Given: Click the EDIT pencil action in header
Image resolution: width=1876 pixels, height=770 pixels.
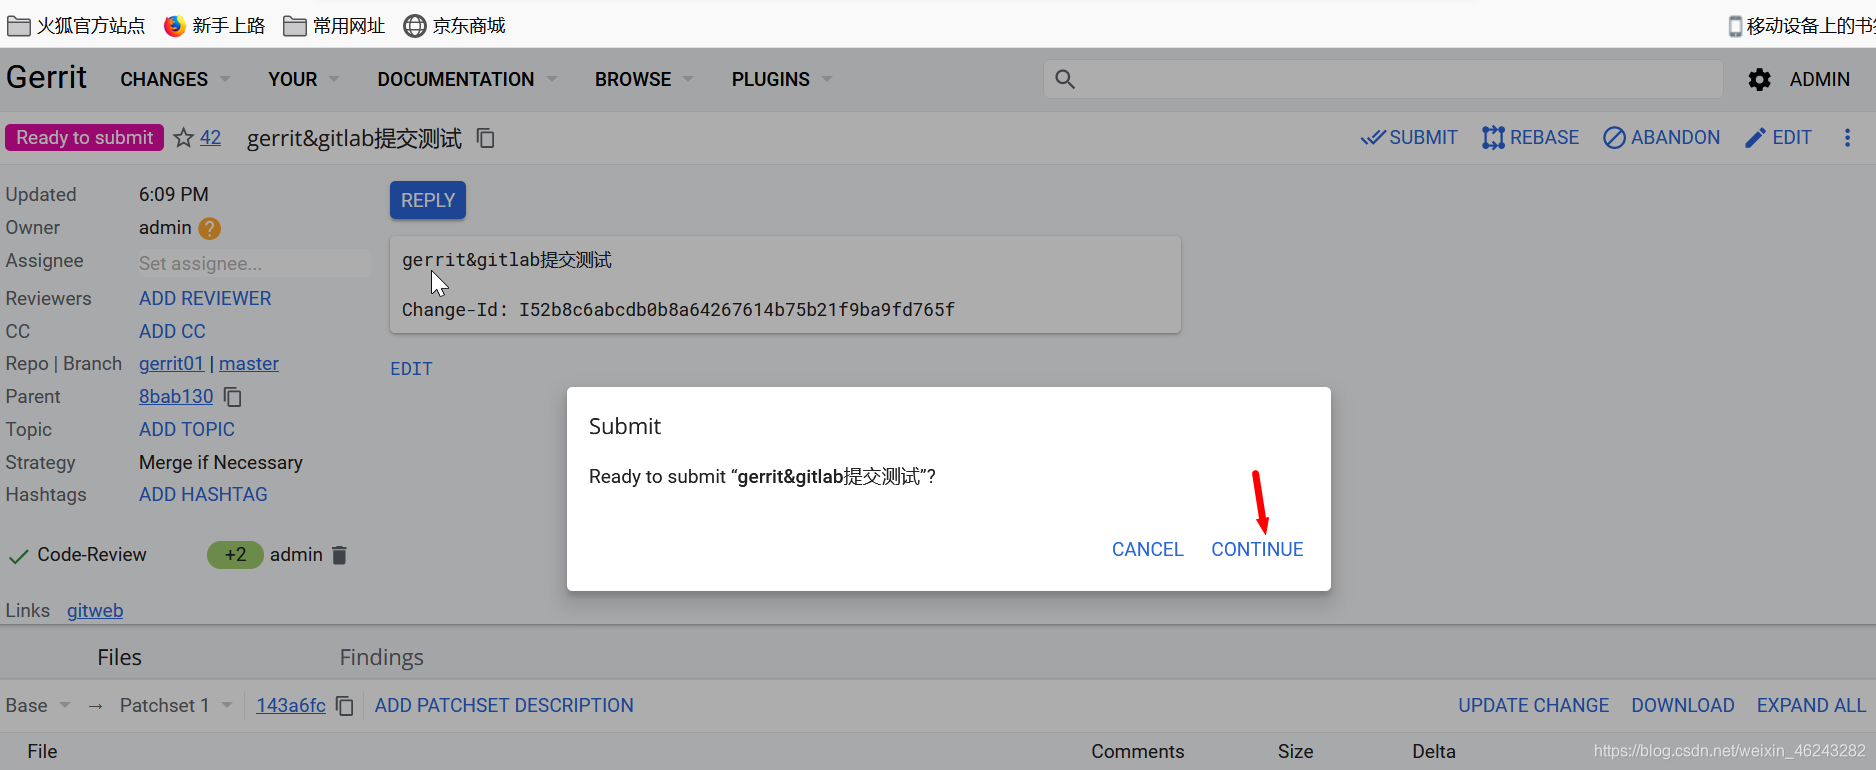Looking at the screenshot, I should click(x=1778, y=138).
